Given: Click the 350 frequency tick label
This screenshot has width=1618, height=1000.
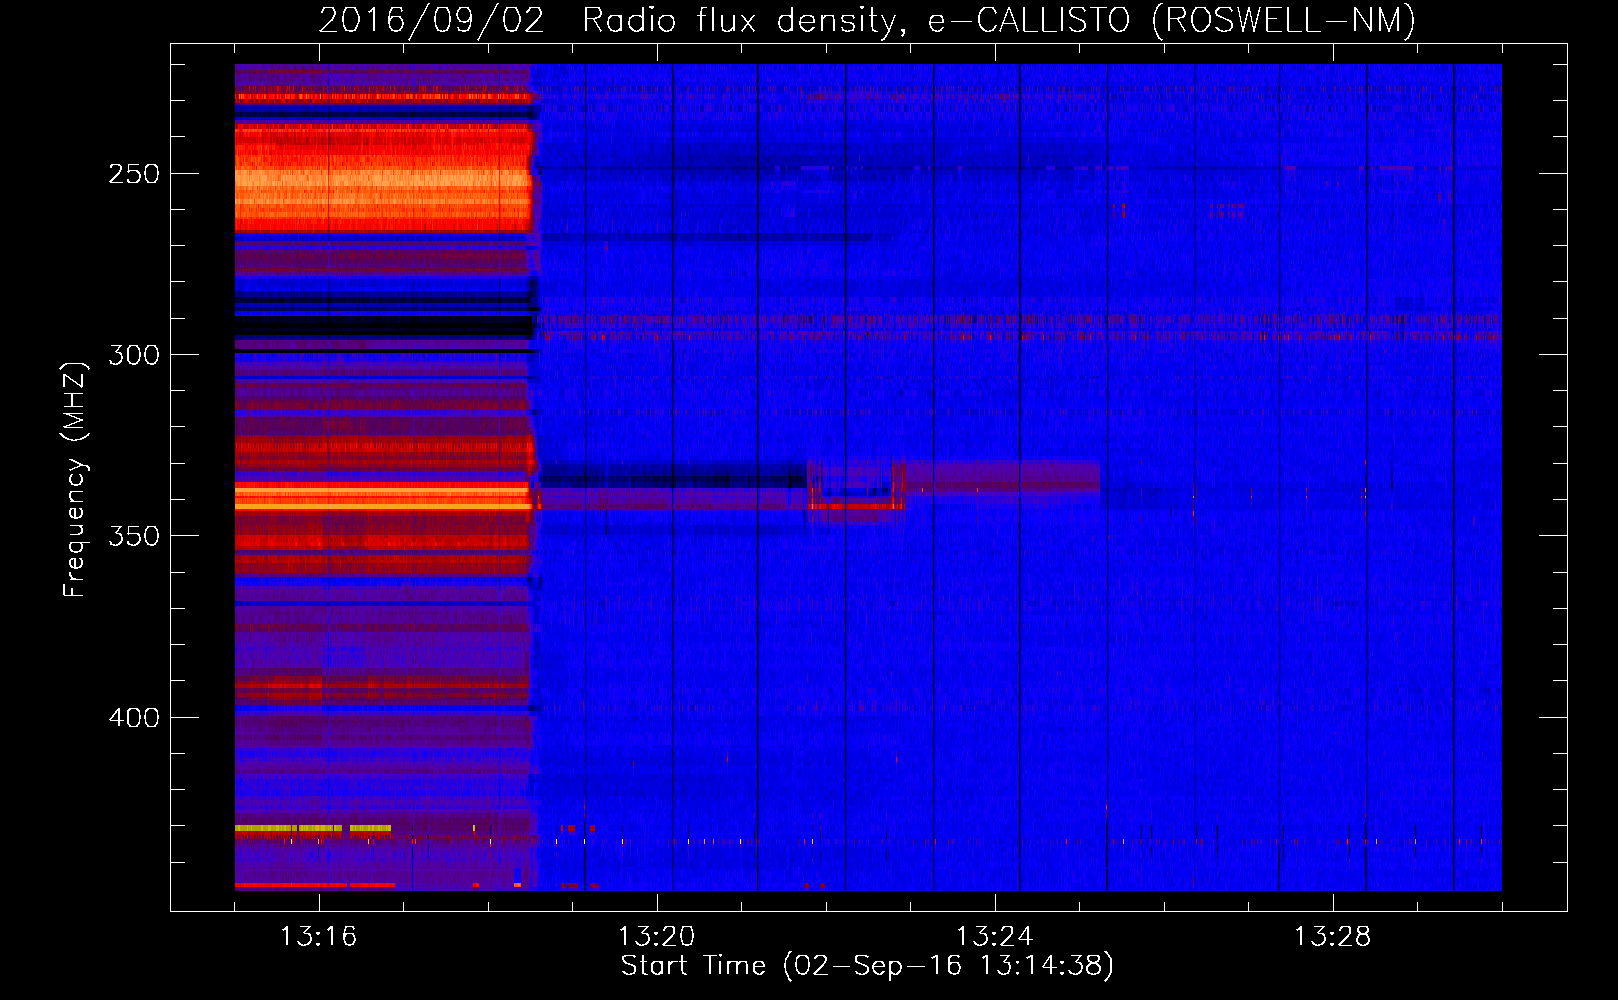Looking at the screenshot, I should [x=134, y=536].
